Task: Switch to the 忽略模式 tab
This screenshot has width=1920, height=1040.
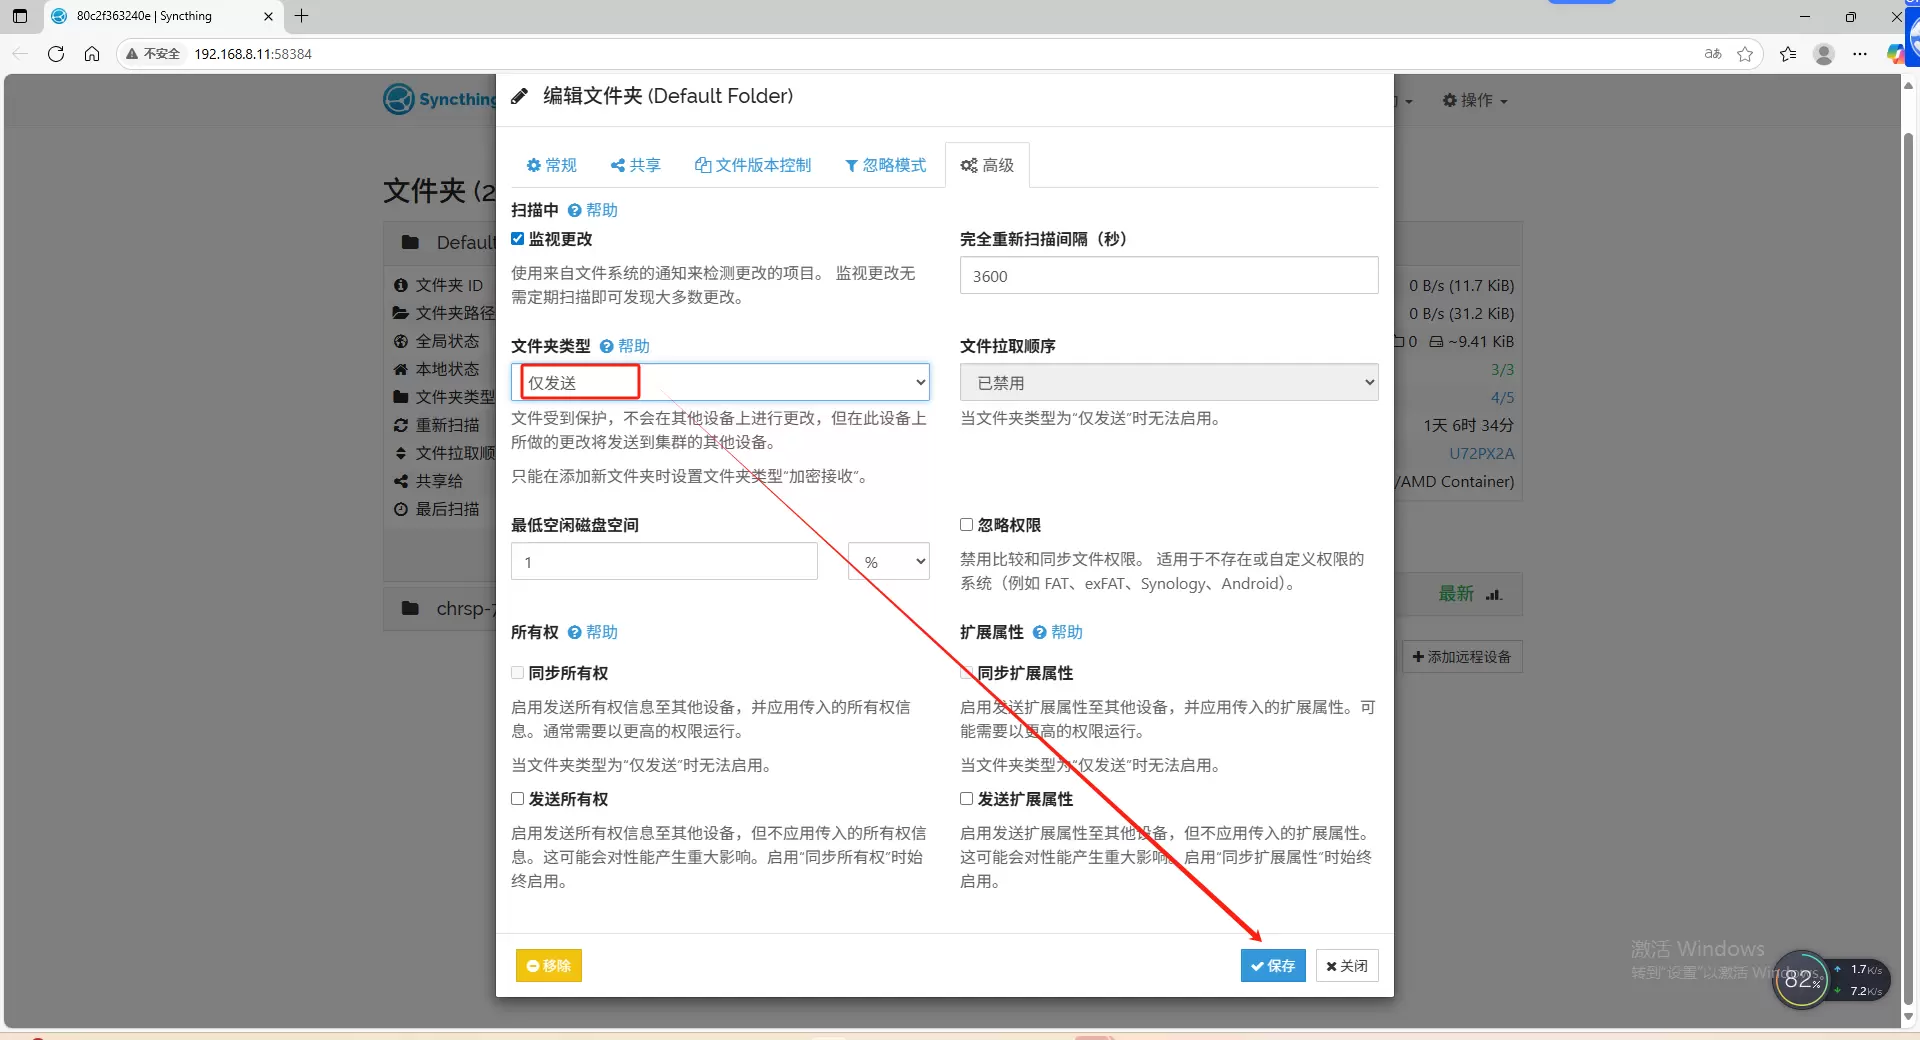Action: 886,165
